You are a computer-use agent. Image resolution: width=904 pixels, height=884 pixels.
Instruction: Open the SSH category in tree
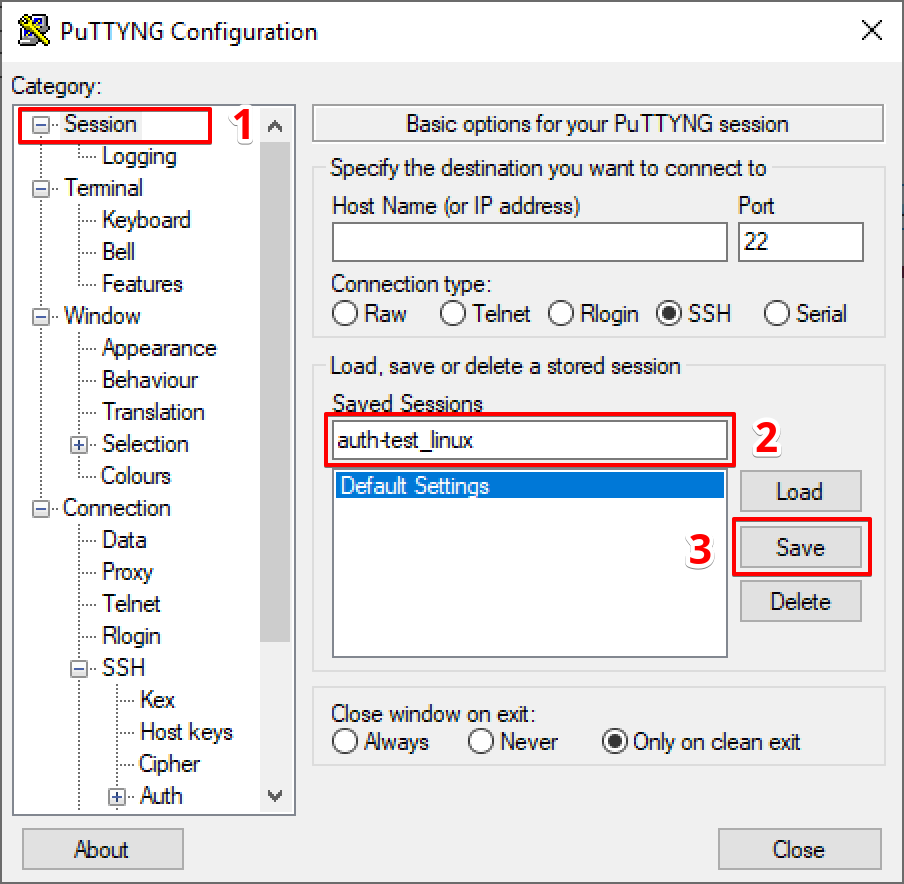[123, 668]
